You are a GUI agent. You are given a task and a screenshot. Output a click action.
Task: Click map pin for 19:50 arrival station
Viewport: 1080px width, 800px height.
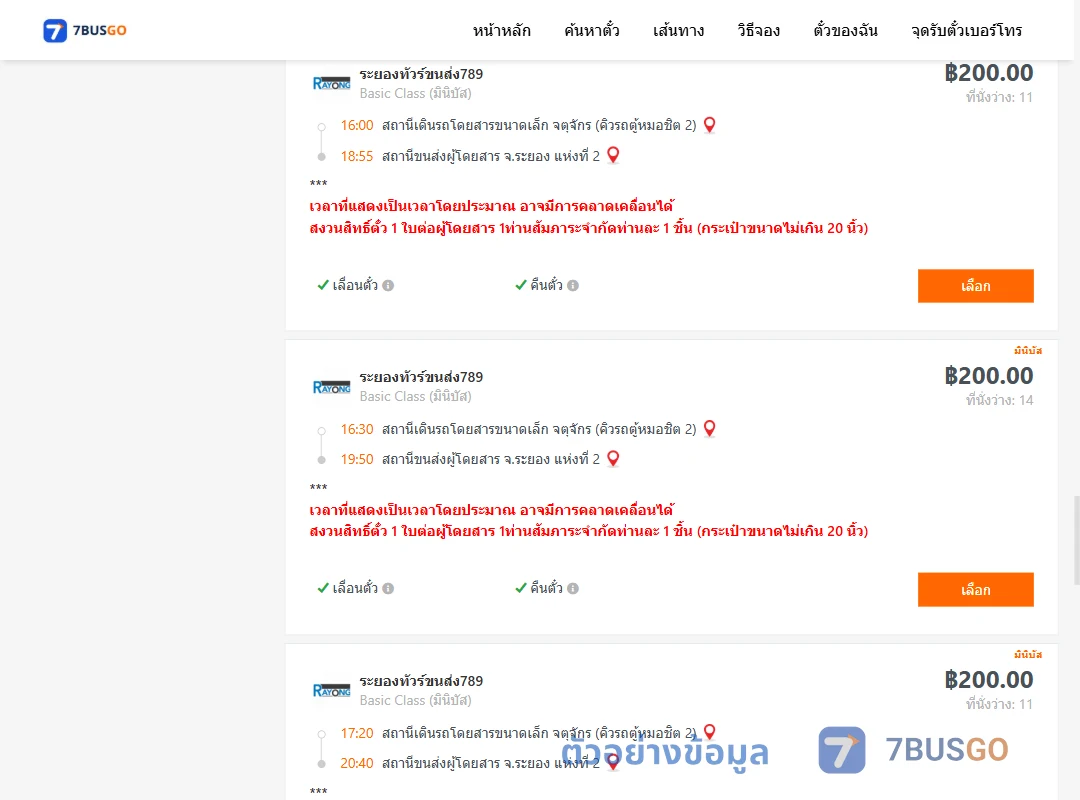pyautogui.click(x=613, y=458)
